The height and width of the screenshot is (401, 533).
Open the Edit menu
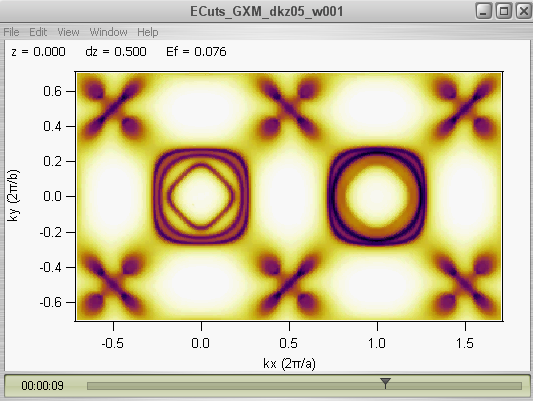38,32
